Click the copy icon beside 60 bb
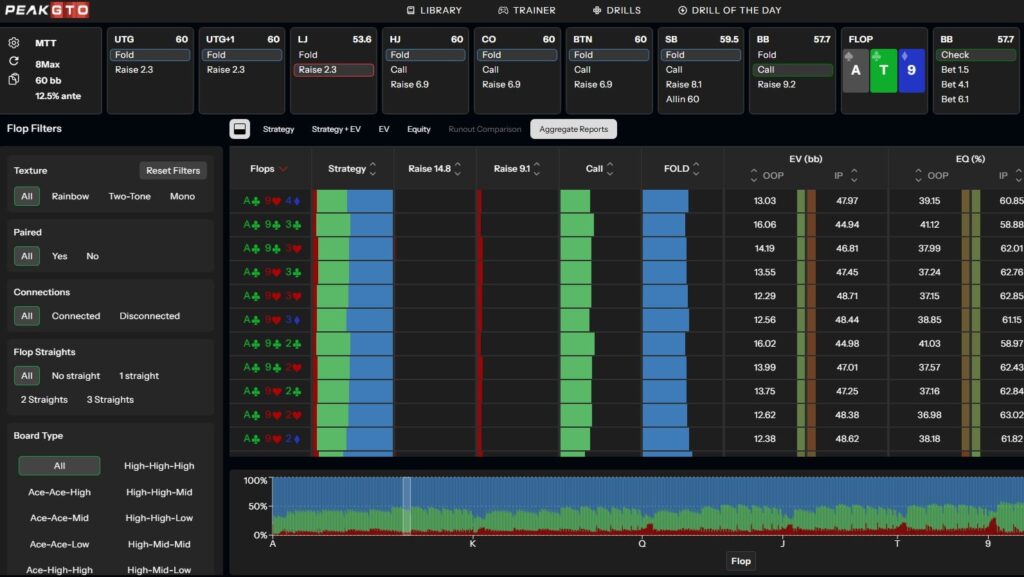Image resolution: width=1024 pixels, height=577 pixels. click(14, 79)
